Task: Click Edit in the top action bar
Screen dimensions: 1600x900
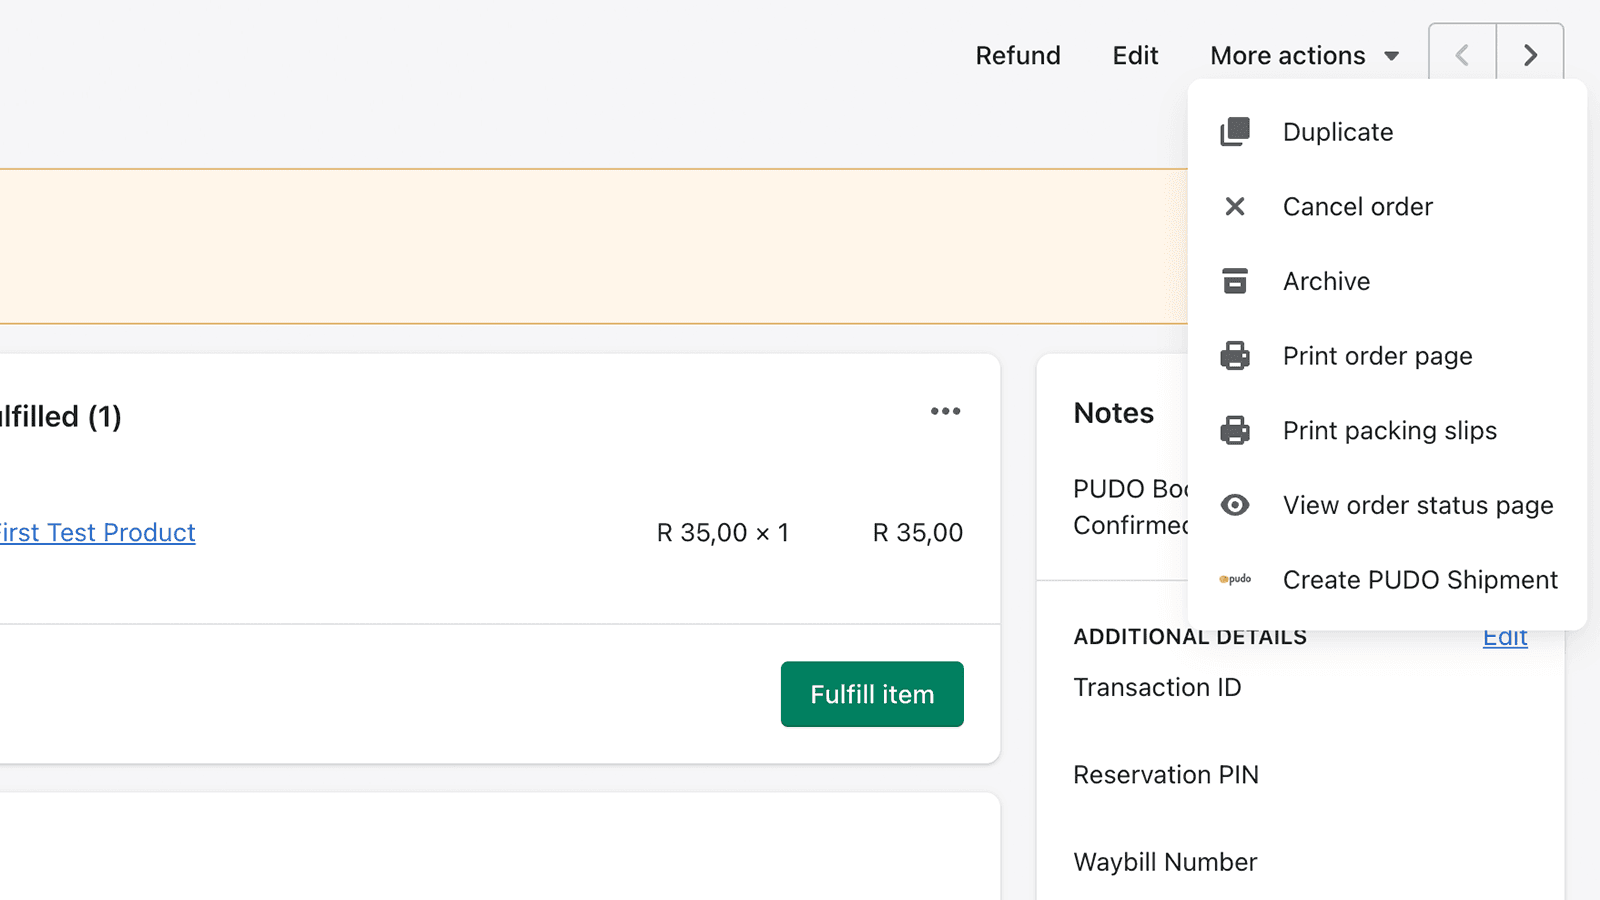Action: (x=1135, y=55)
